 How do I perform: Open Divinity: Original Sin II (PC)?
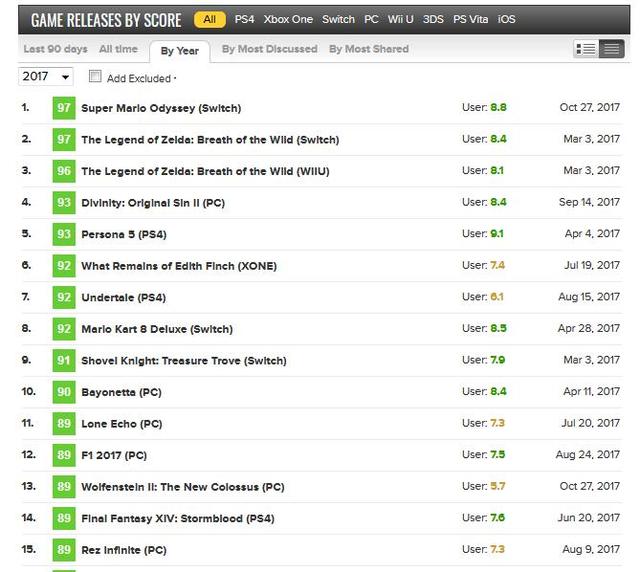(153, 203)
